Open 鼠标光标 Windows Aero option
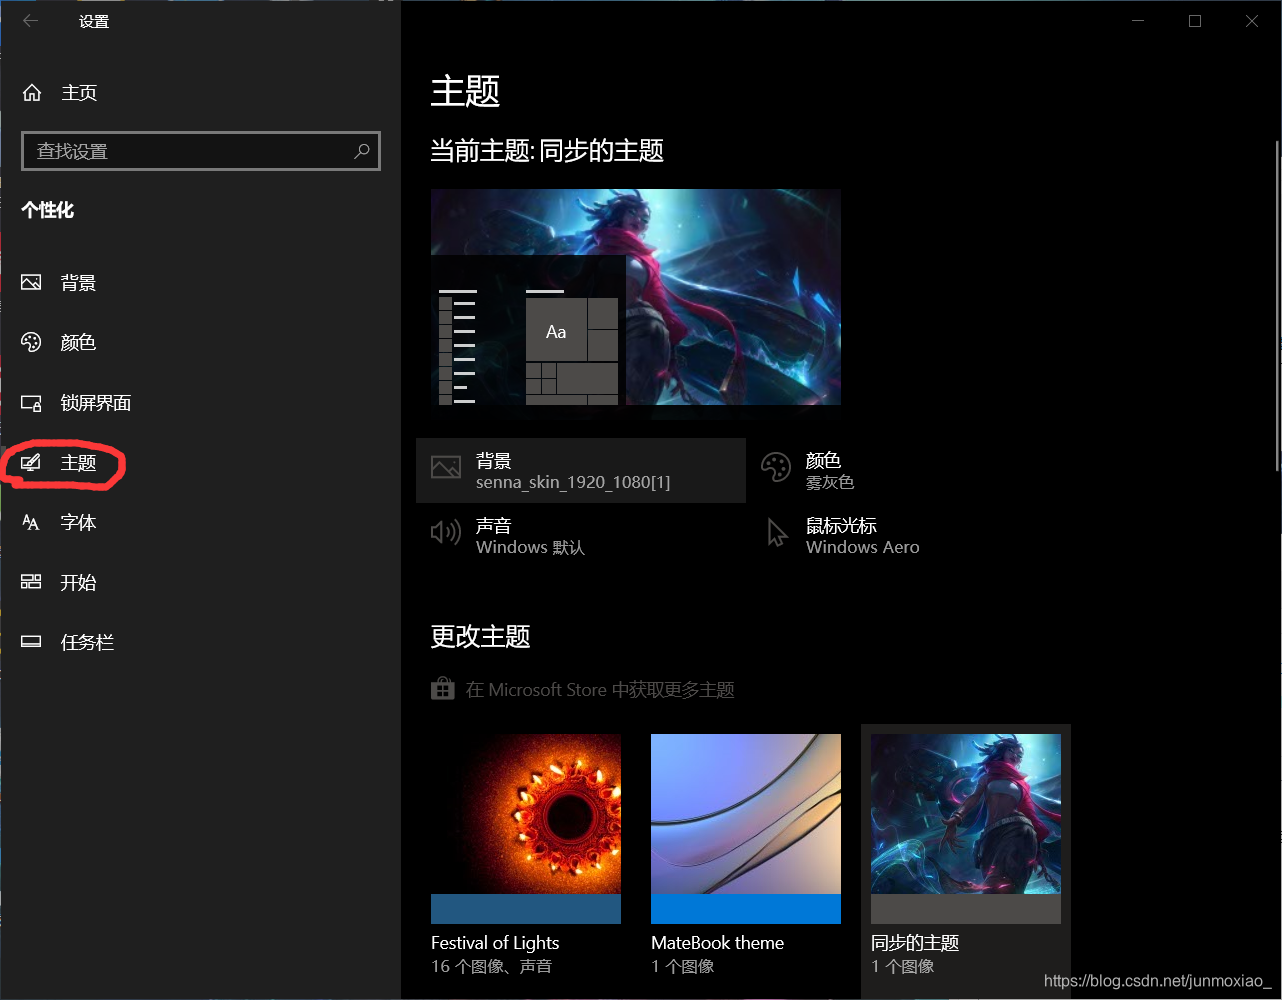 911,535
